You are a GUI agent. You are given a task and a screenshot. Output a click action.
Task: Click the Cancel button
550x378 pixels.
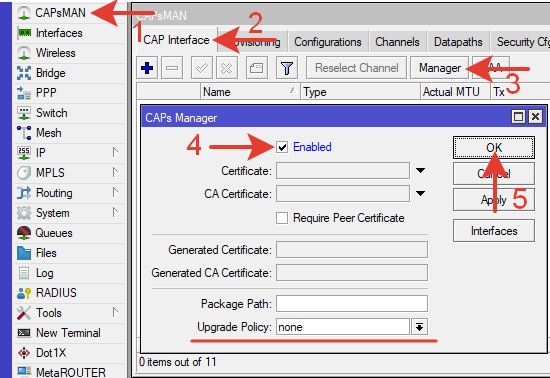(494, 174)
